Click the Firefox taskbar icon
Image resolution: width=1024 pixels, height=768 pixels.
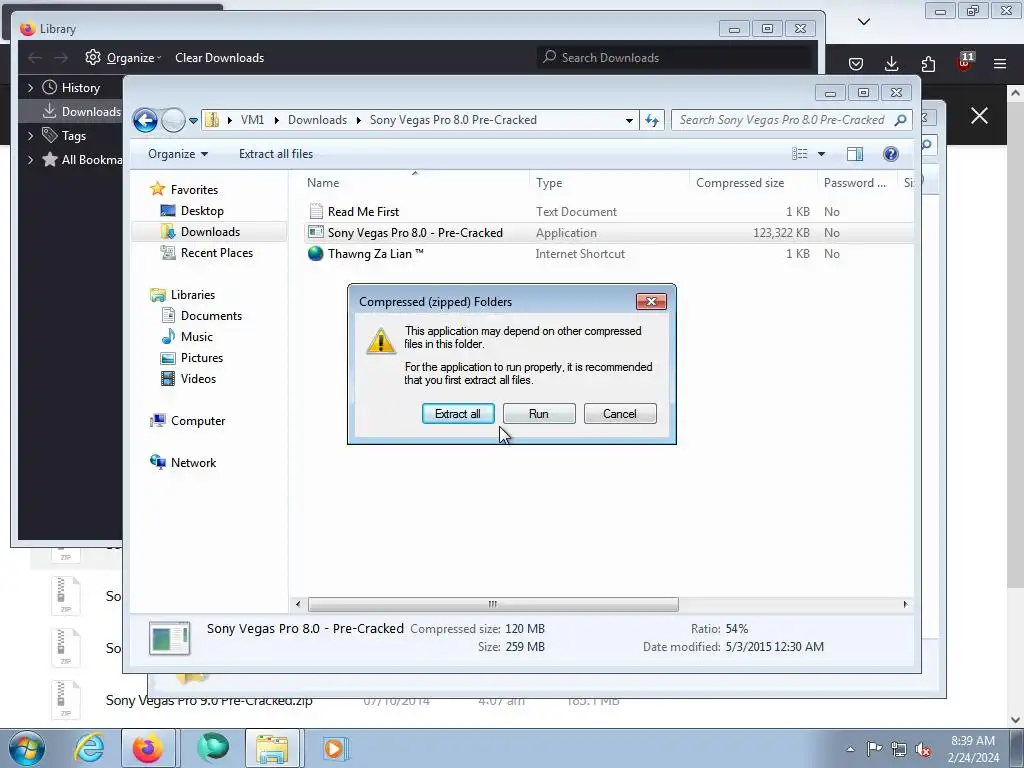[148, 748]
